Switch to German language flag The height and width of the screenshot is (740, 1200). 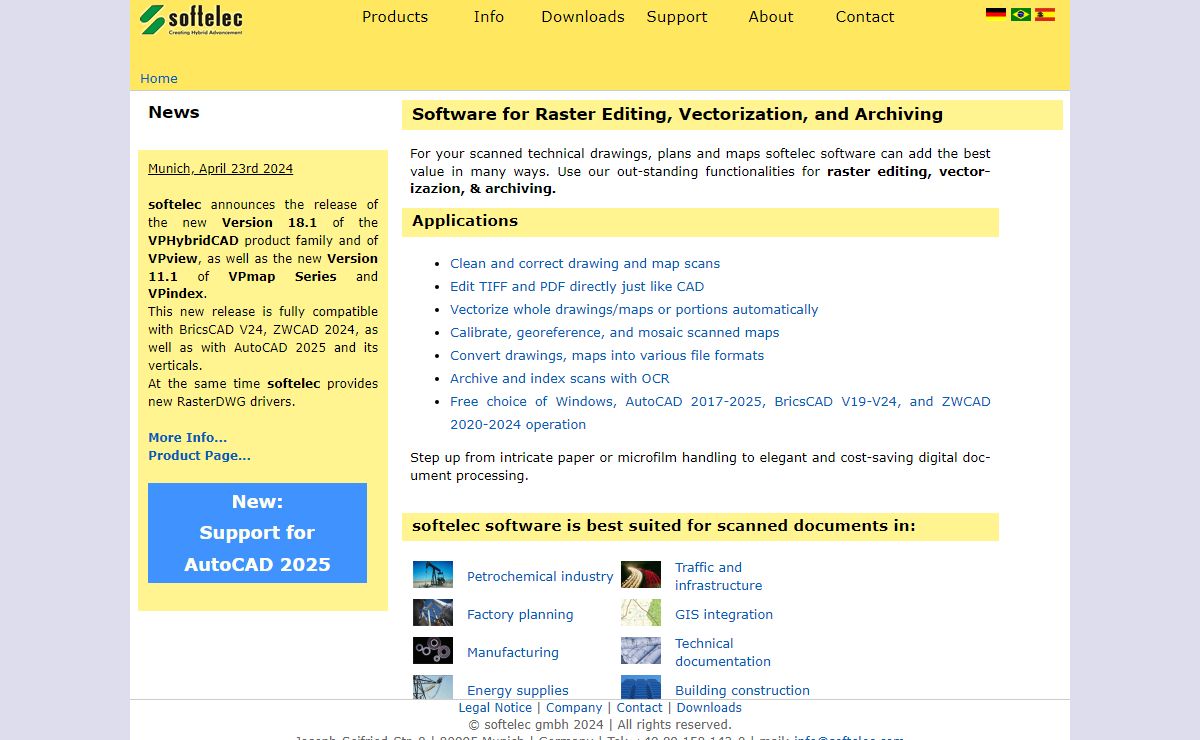pos(996,14)
